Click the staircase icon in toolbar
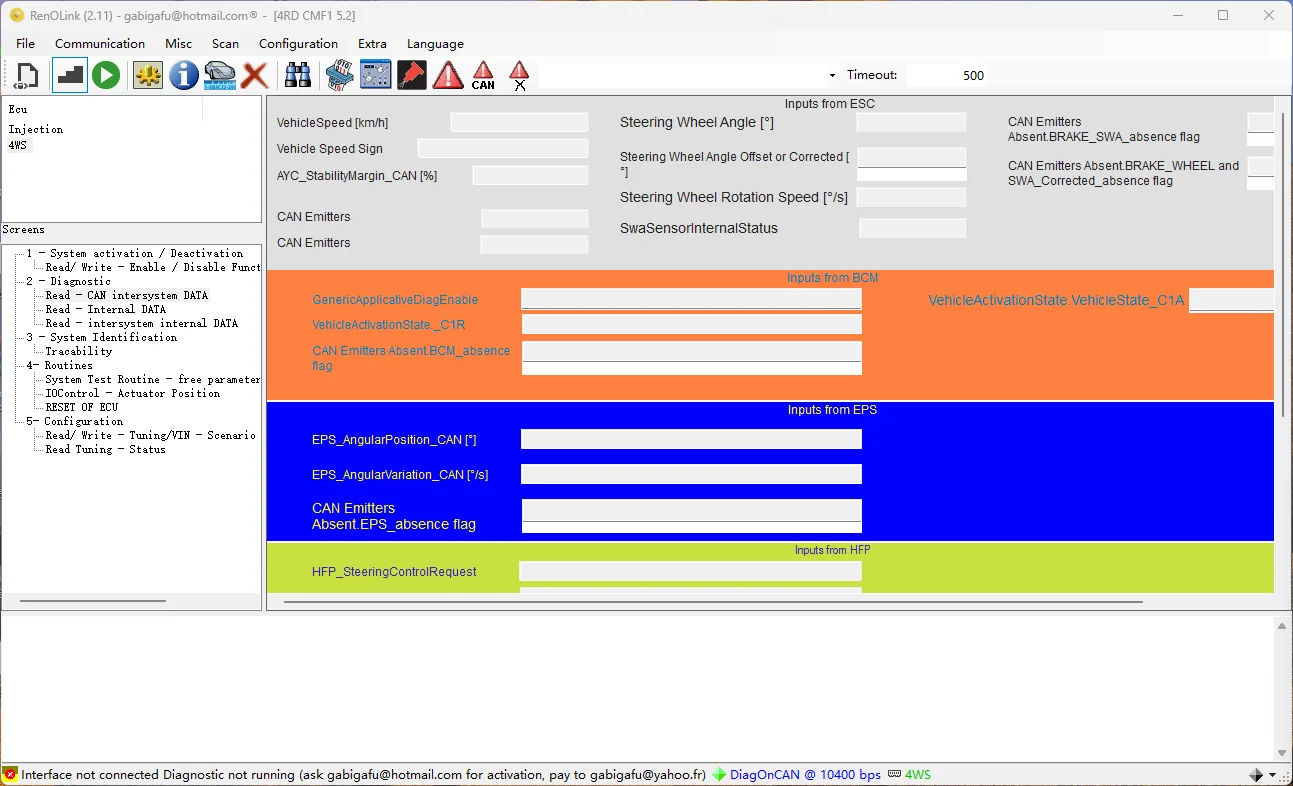Viewport: 1293px width, 786px height. (70, 75)
